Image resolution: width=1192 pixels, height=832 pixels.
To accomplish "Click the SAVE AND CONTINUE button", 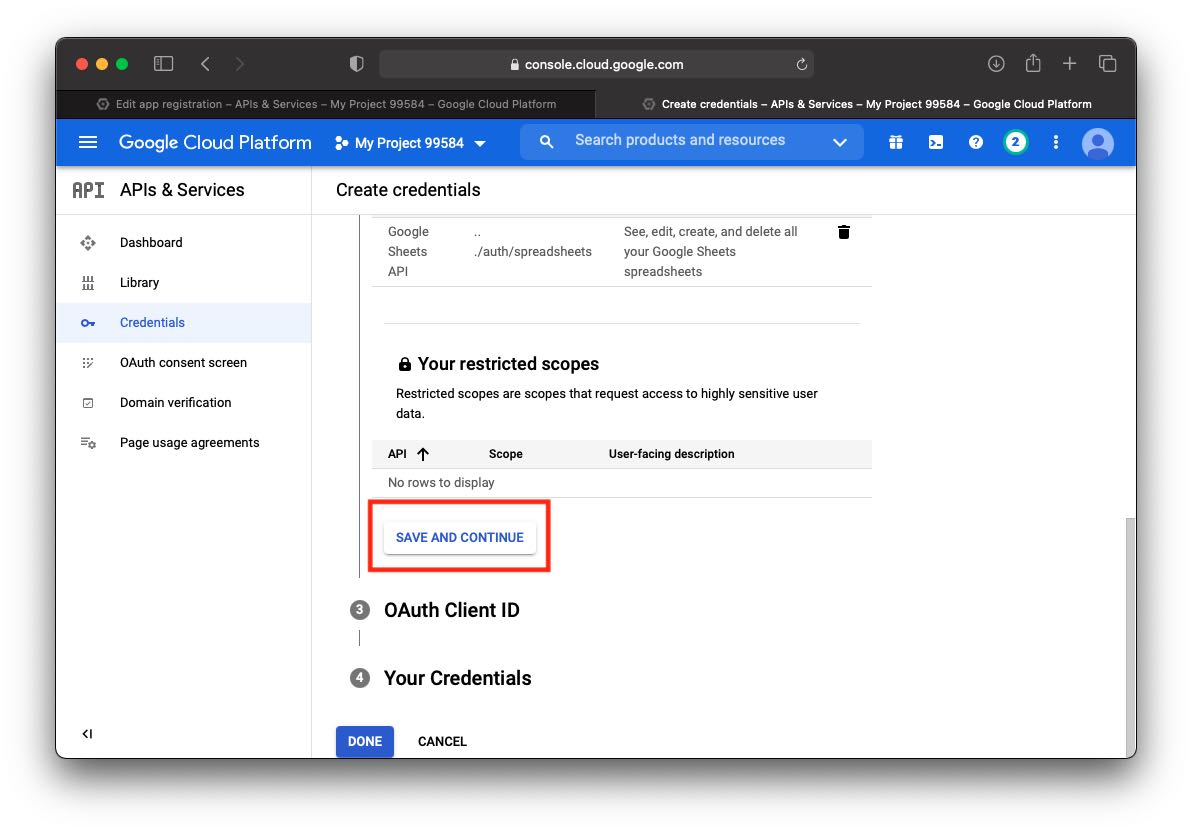I will click(x=460, y=538).
